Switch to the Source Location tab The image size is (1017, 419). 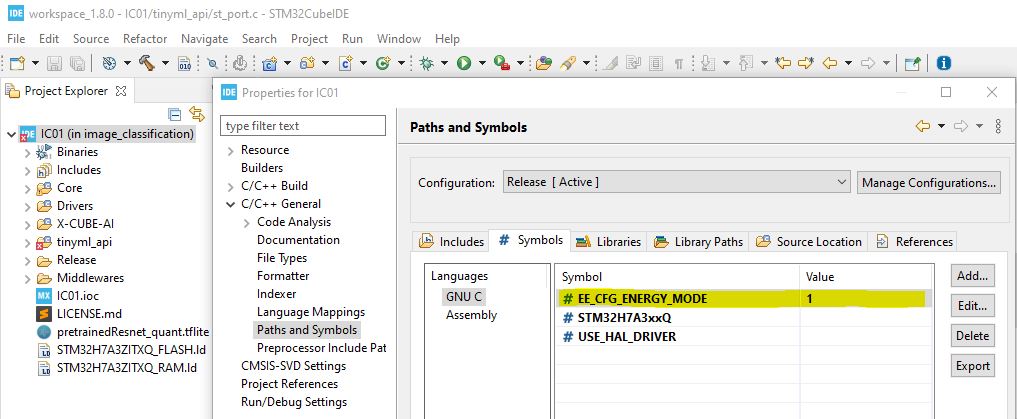point(809,241)
